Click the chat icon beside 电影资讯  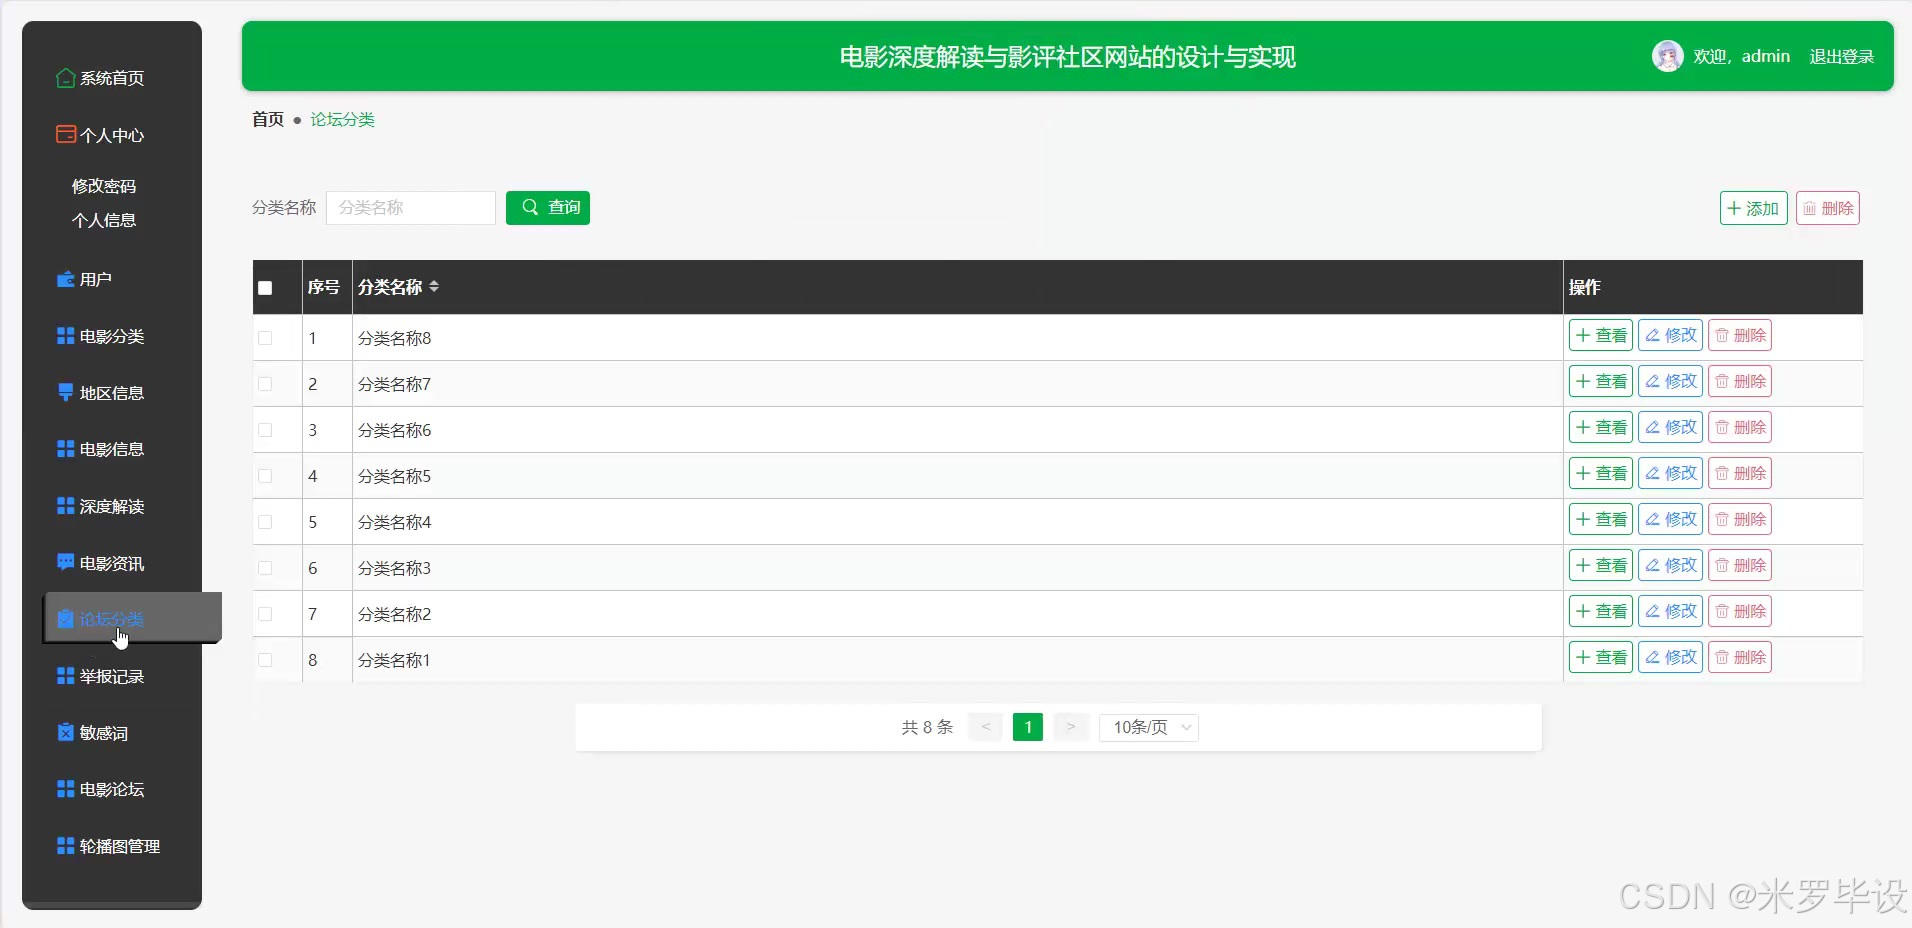66,562
